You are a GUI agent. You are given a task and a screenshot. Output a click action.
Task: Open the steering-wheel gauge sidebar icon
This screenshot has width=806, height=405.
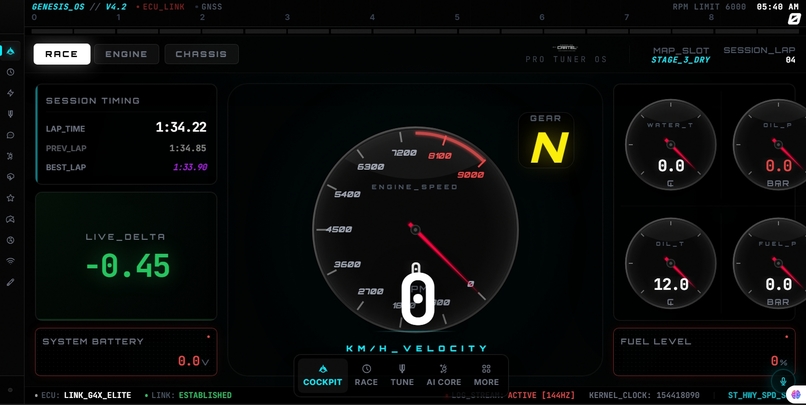click(10, 240)
